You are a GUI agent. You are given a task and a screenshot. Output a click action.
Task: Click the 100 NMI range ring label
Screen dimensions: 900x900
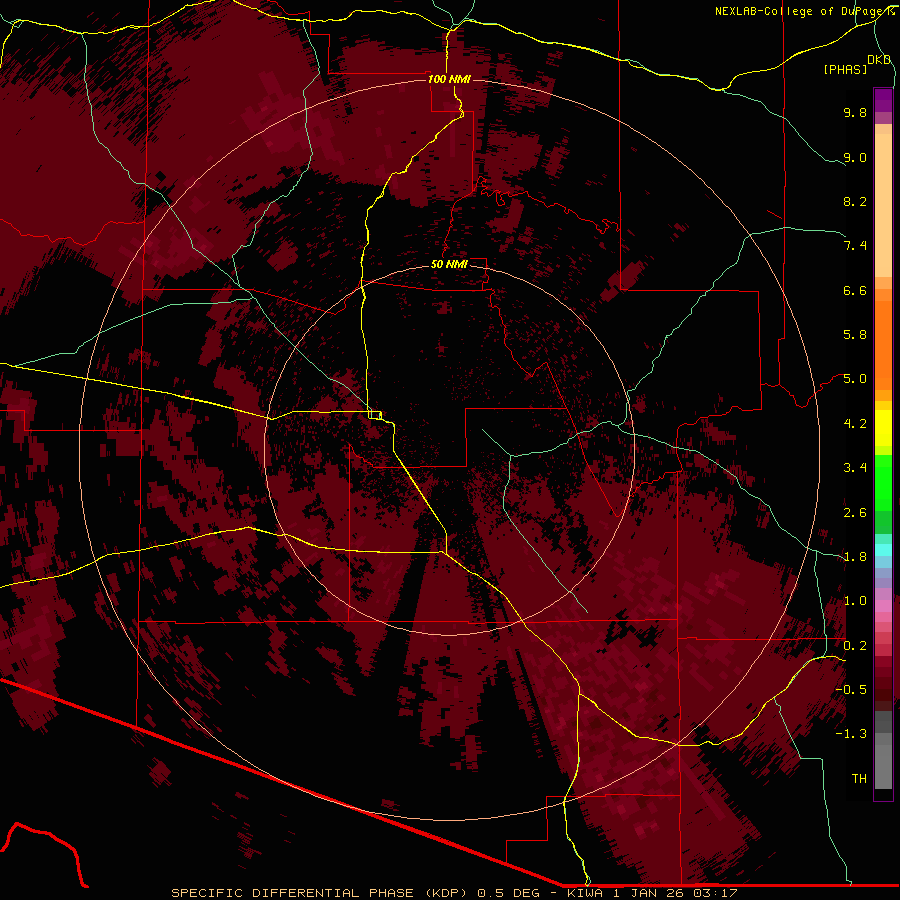449,79
